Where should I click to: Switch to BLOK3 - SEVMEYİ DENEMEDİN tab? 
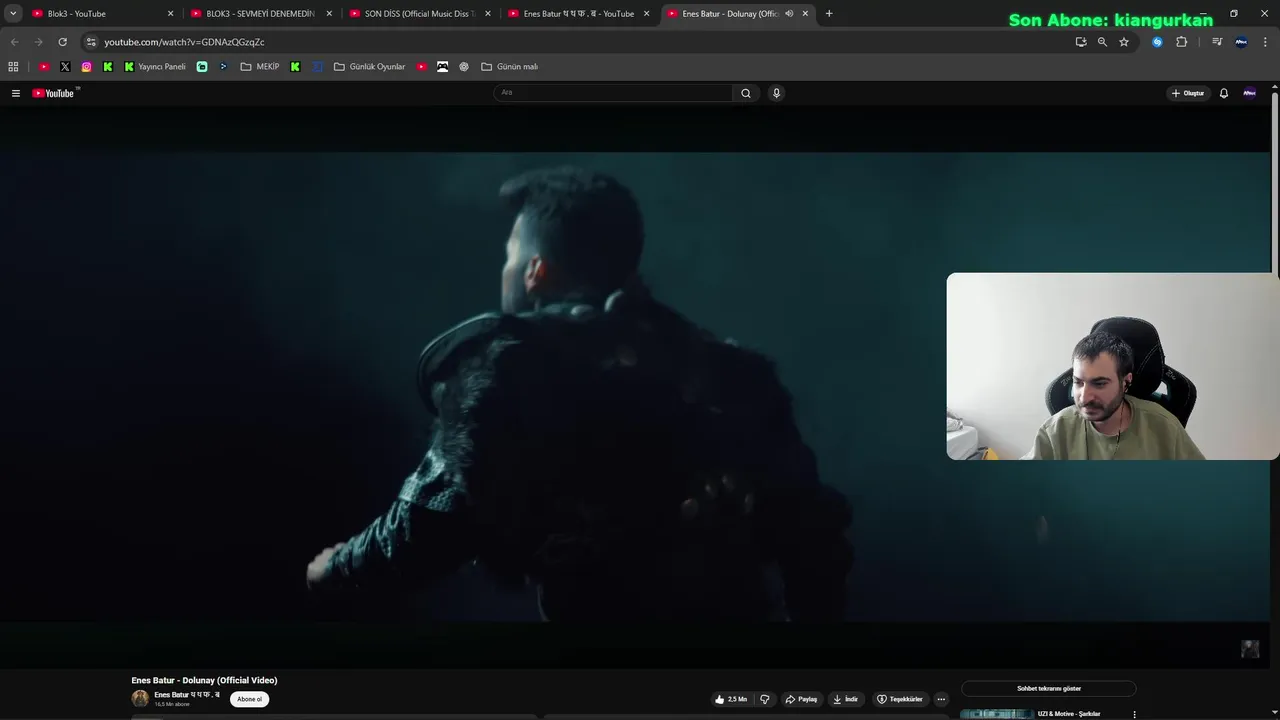click(260, 14)
